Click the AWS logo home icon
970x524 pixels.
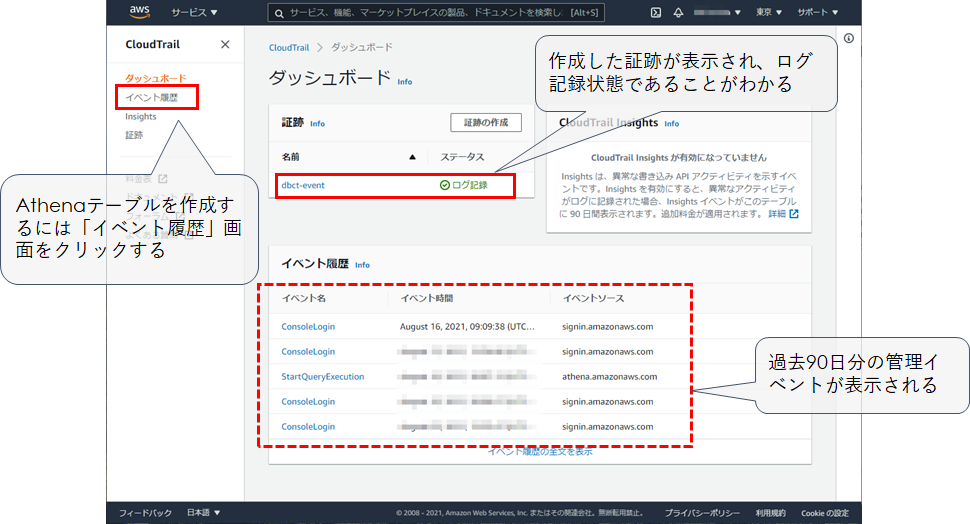tap(139, 12)
